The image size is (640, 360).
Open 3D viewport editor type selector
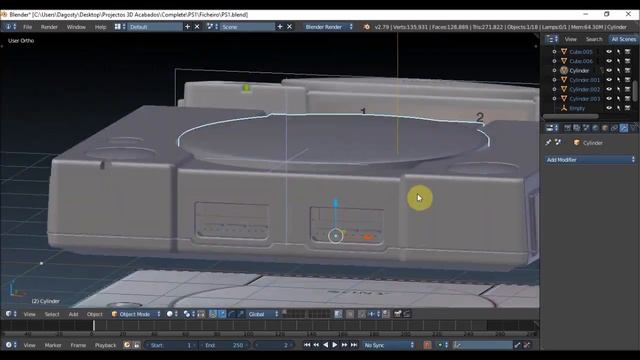point(11,314)
